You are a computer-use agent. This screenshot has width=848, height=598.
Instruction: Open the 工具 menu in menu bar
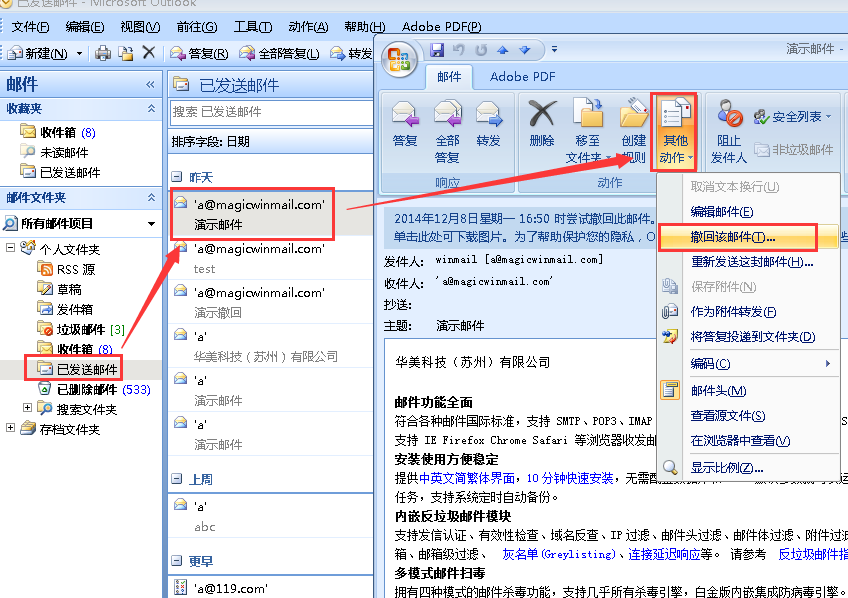[x=252, y=26]
